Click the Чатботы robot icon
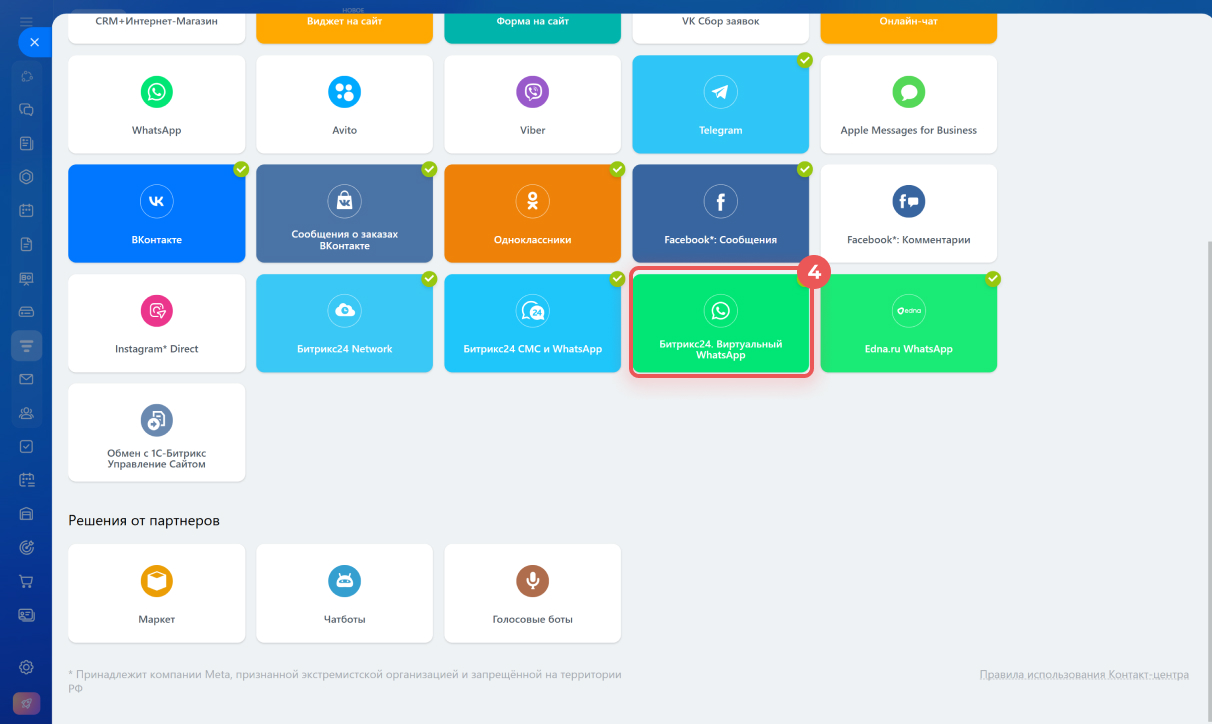 click(345, 581)
